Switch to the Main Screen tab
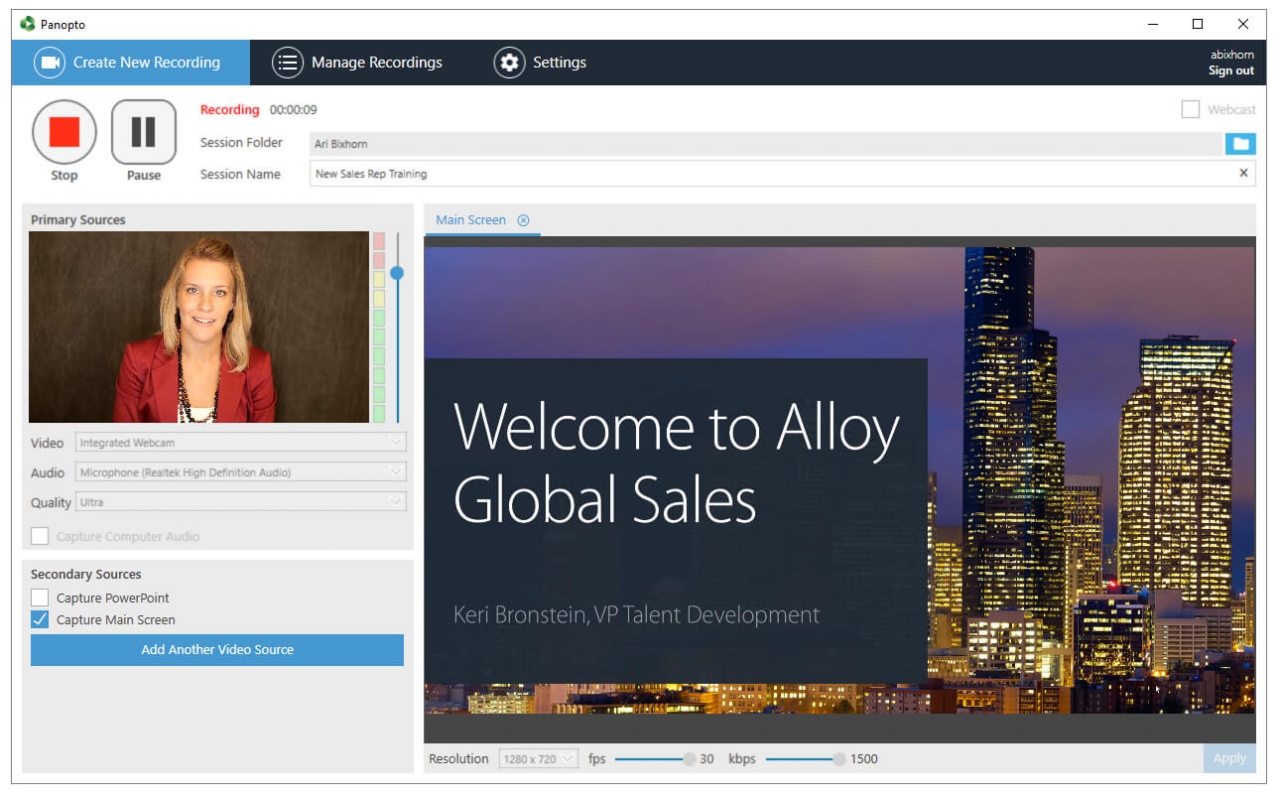Viewport: 1280px width, 800px height. [x=470, y=220]
